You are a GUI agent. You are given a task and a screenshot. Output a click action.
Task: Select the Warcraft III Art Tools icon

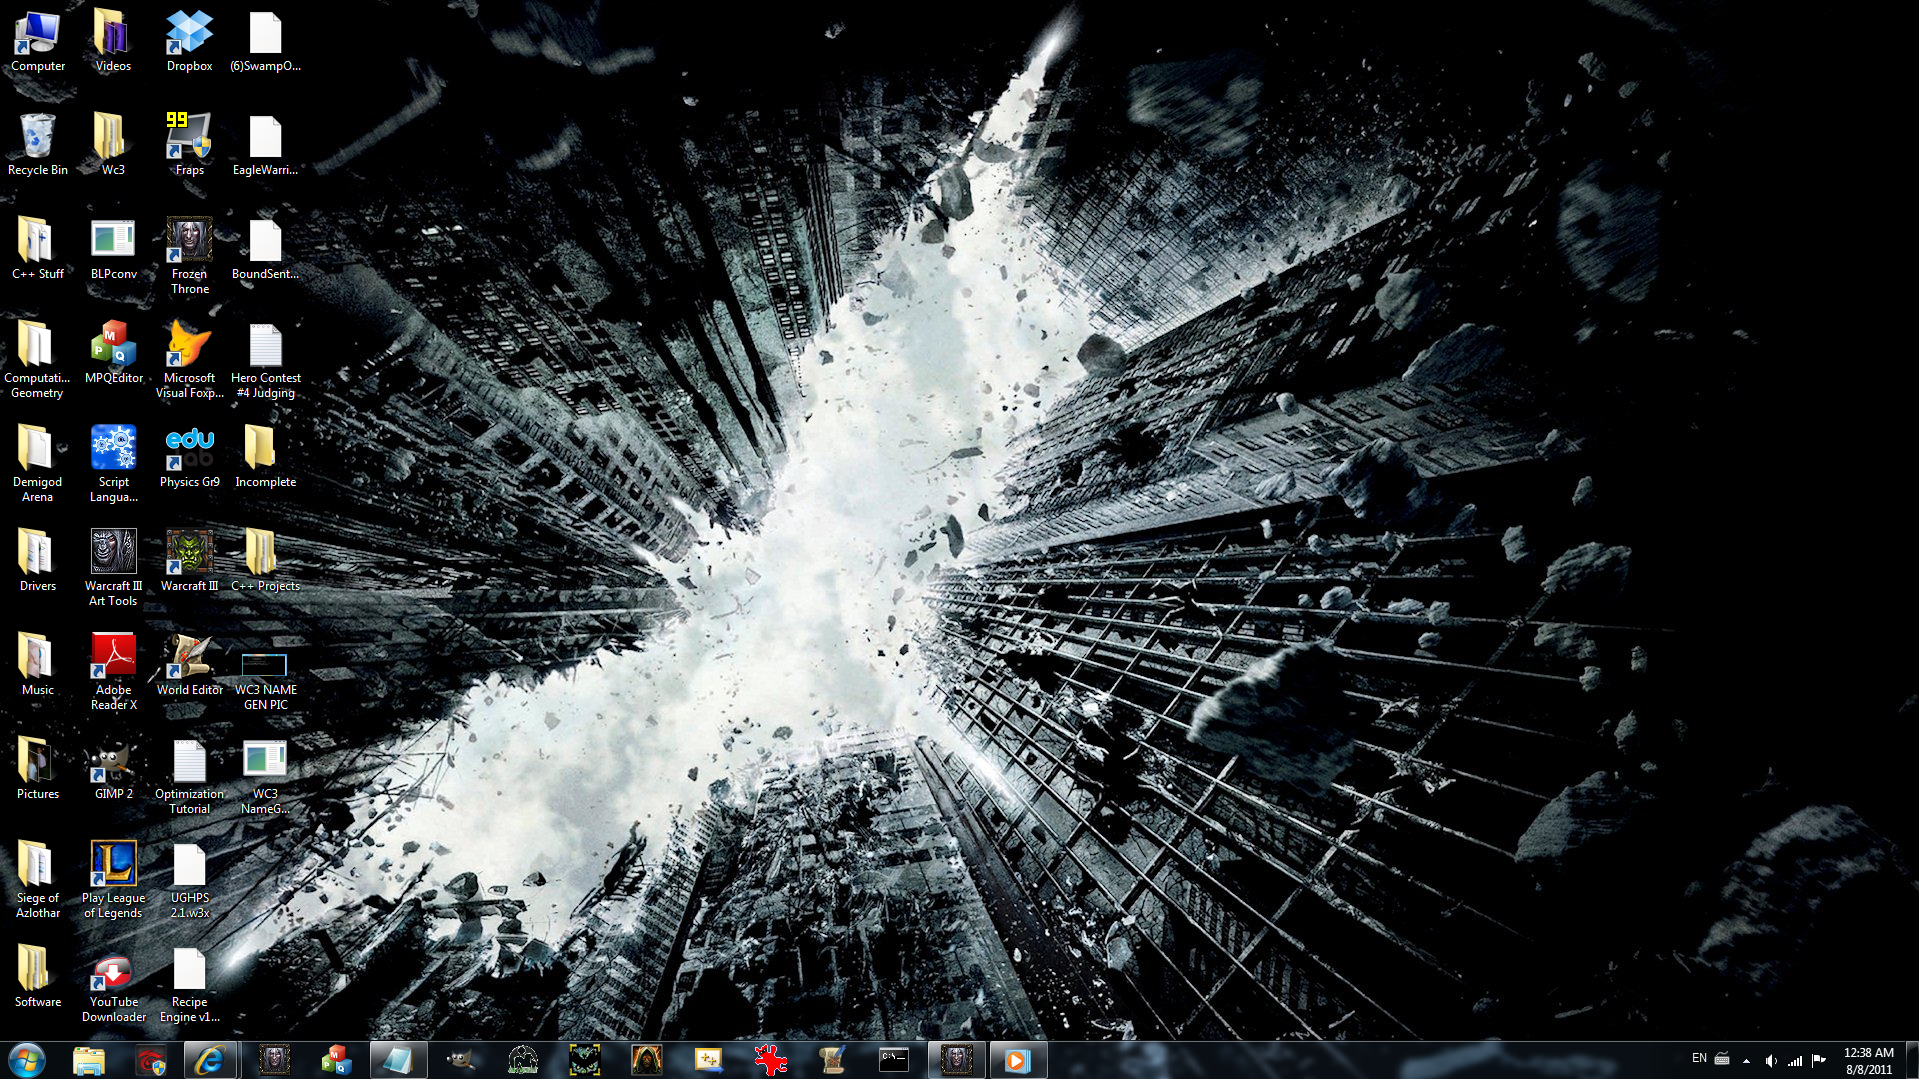point(114,567)
